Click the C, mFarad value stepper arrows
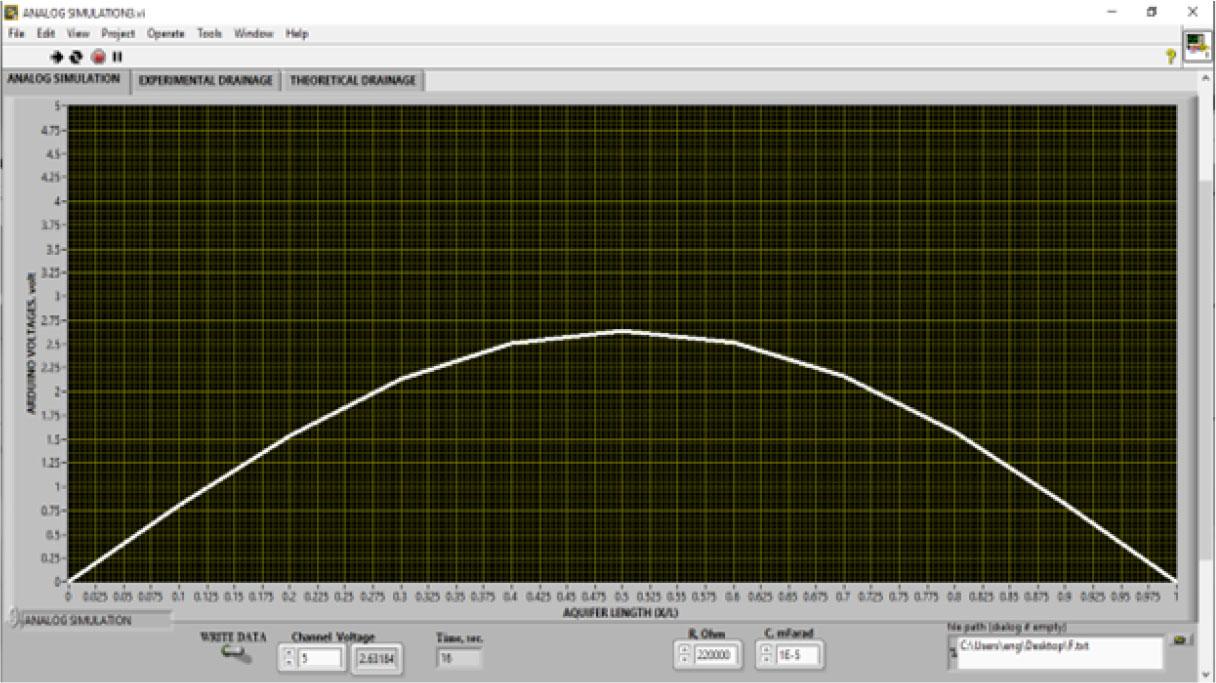The width and height of the screenshot is (1216, 683). [x=766, y=655]
